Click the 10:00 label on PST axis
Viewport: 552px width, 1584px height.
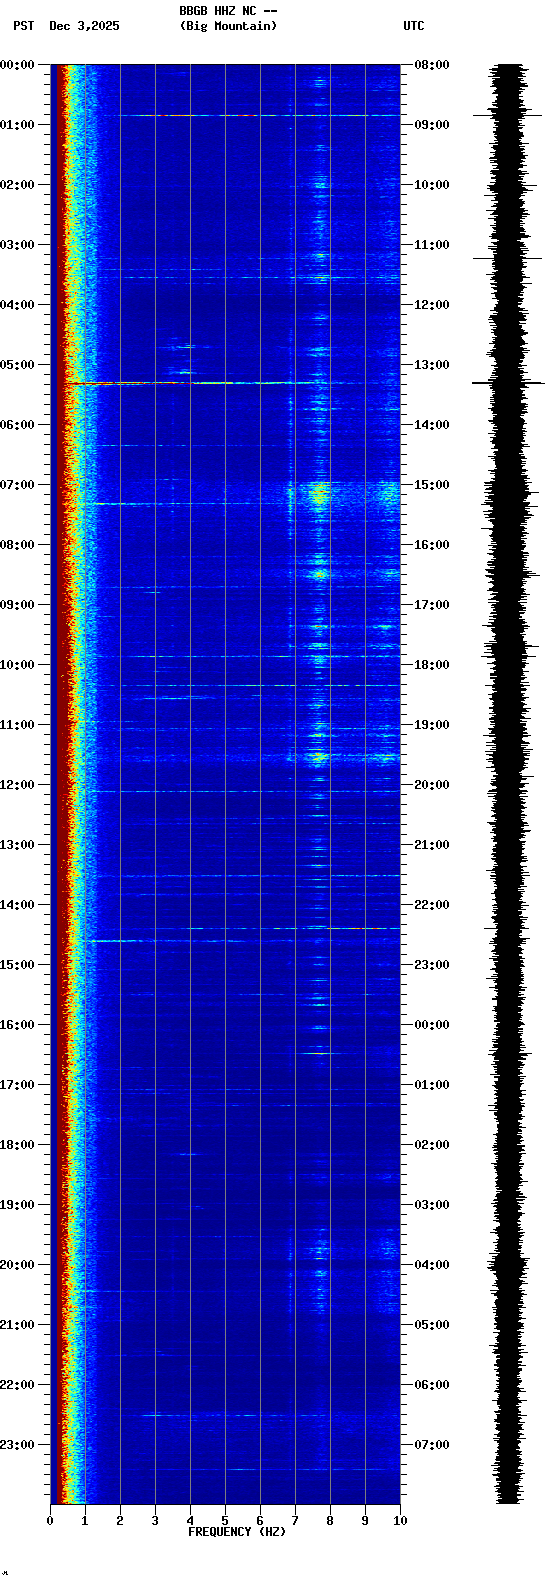tap(18, 665)
